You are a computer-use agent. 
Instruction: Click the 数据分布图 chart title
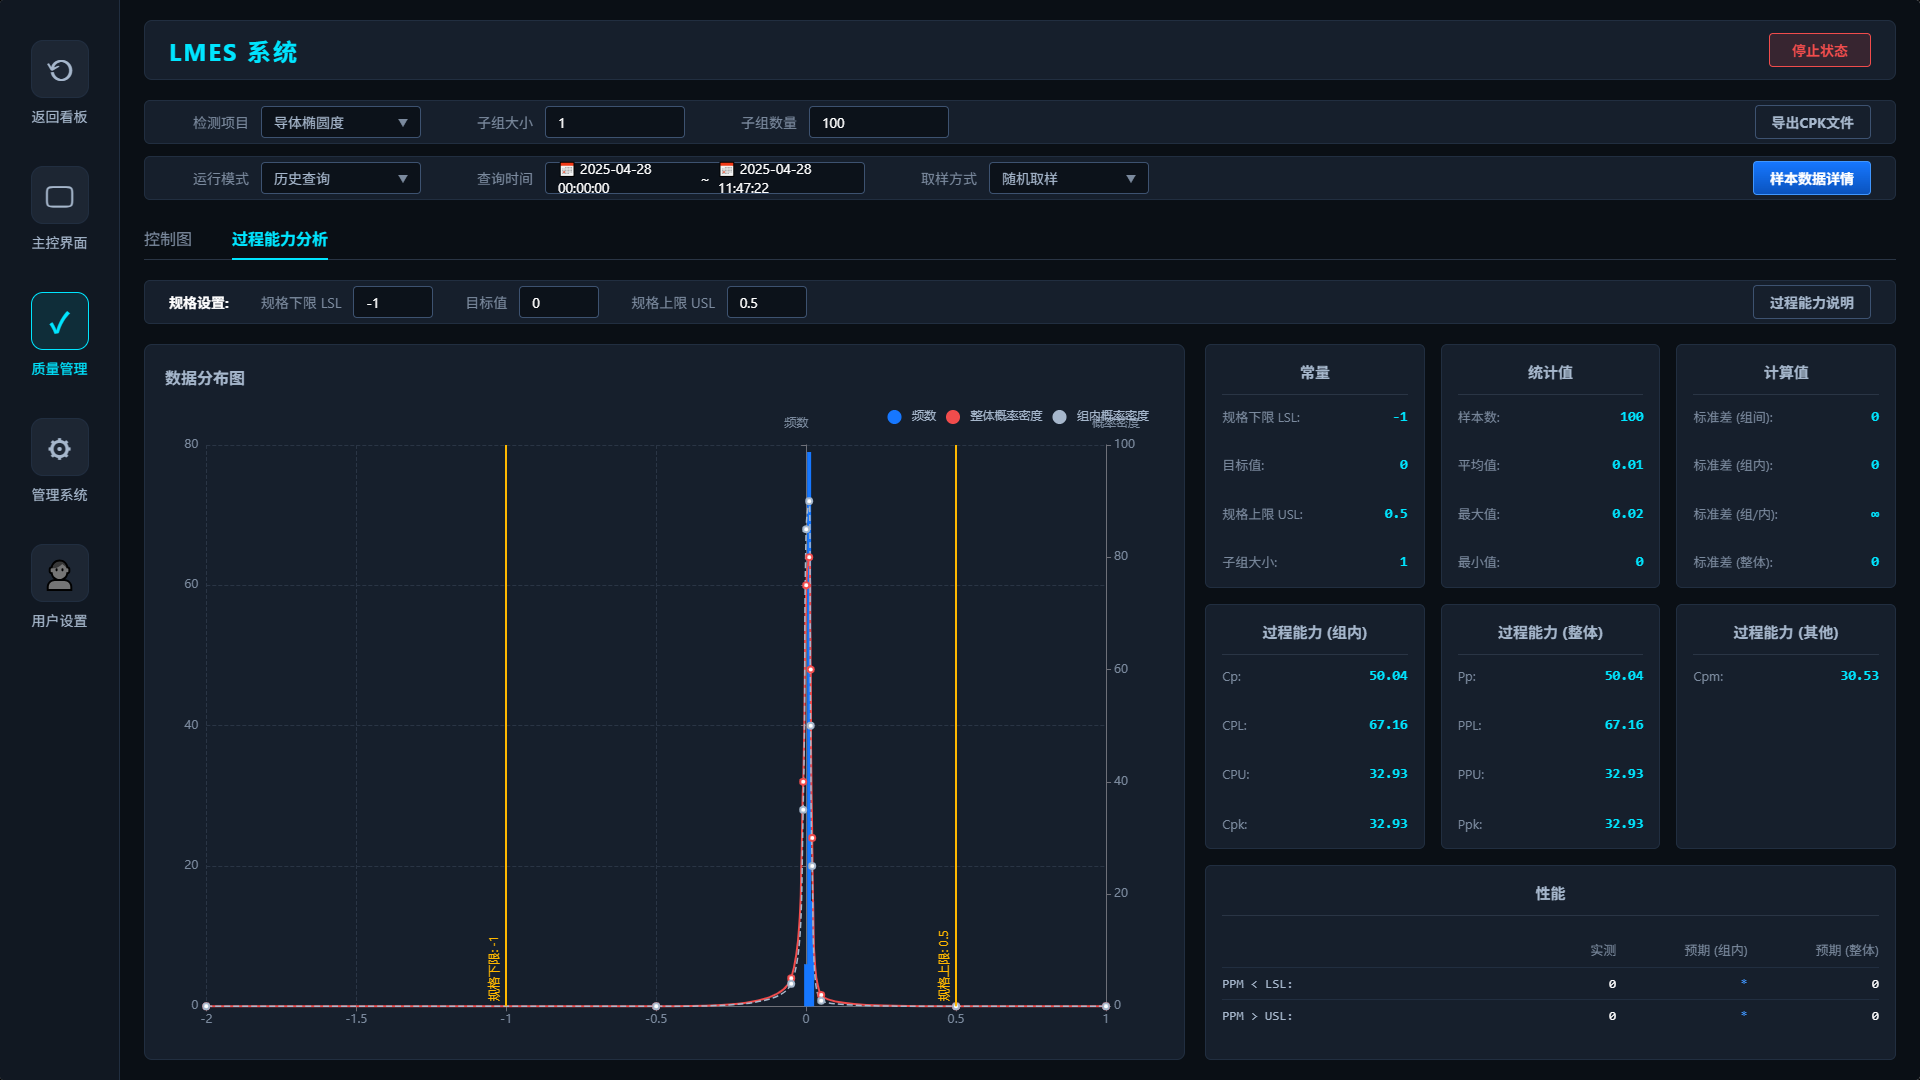205,378
